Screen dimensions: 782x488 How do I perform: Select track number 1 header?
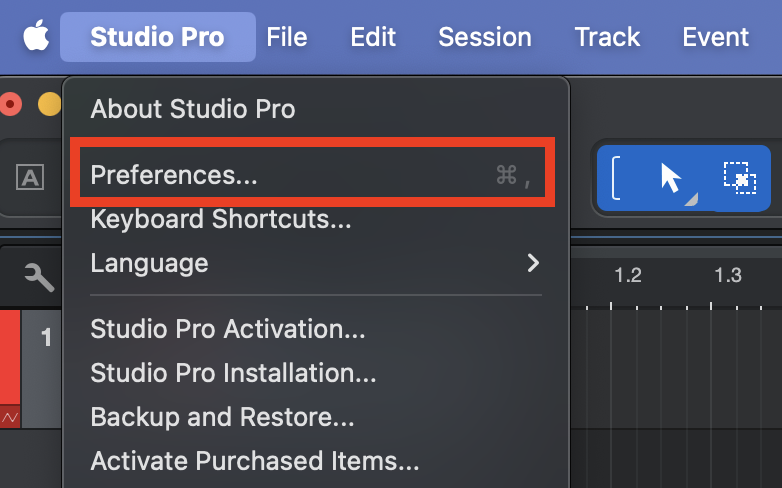pyautogui.click(x=45, y=338)
